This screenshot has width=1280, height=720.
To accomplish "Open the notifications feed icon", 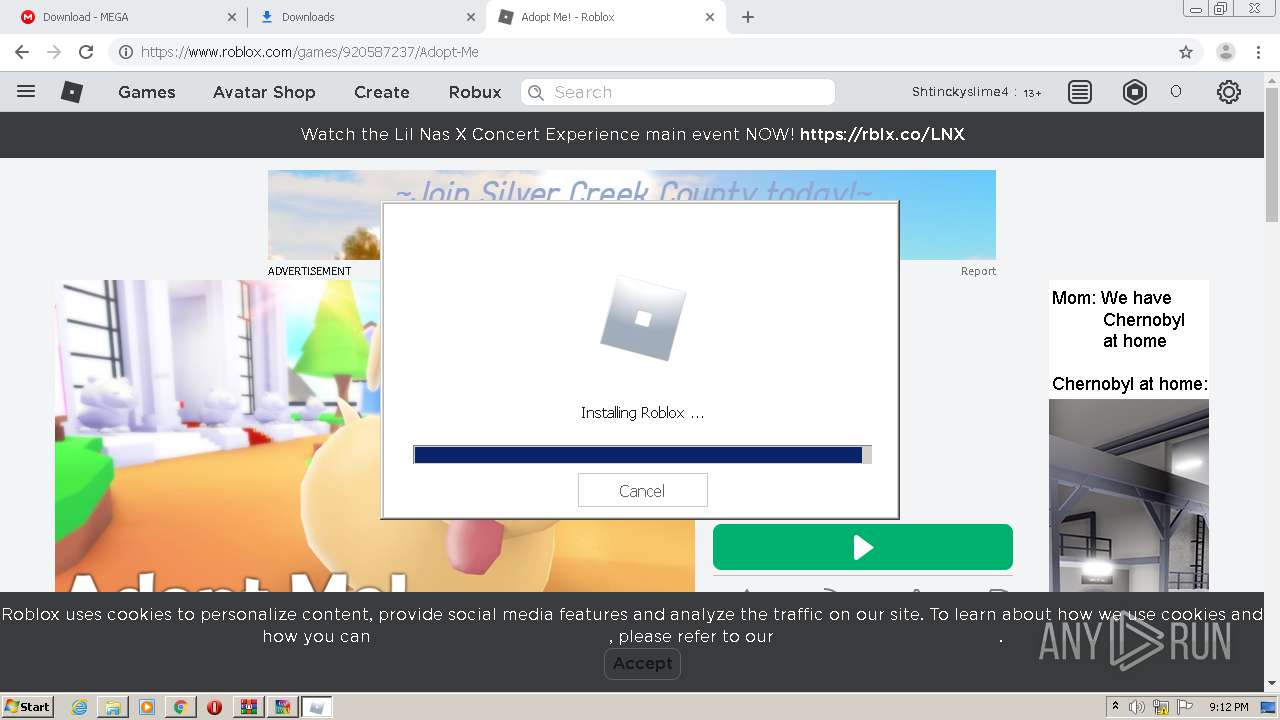I will [x=1080, y=92].
